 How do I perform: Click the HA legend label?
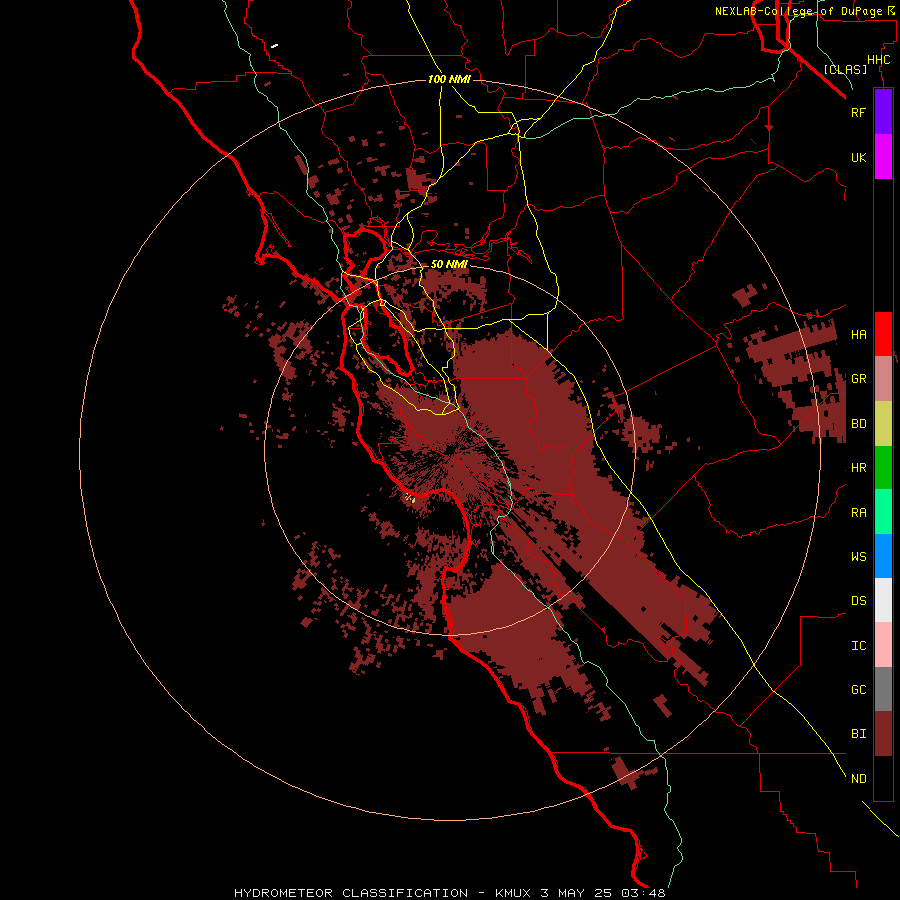tap(858, 335)
